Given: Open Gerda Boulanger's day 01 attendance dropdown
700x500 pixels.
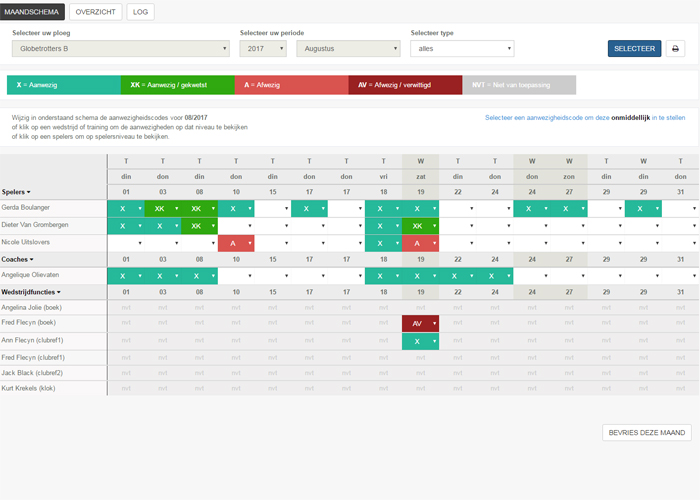Looking at the screenshot, I should point(126,208).
